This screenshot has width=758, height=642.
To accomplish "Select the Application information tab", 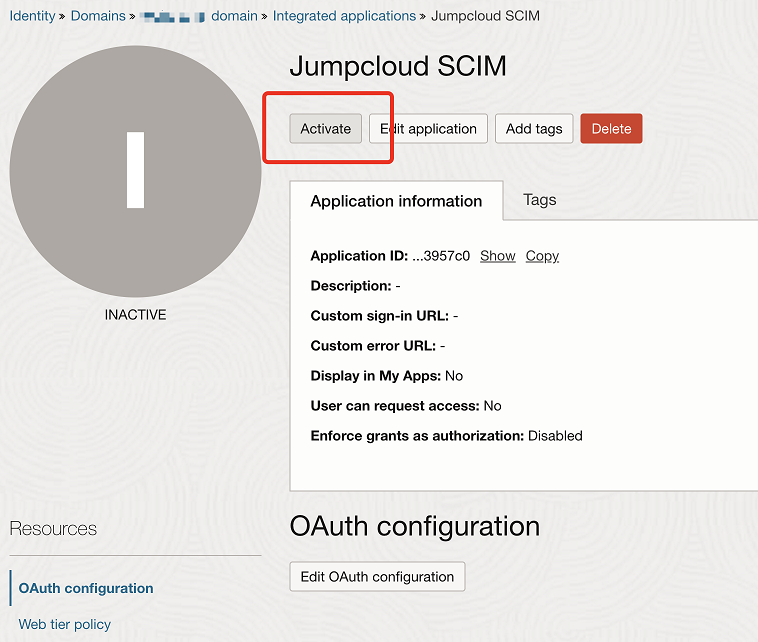I will [396, 201].
